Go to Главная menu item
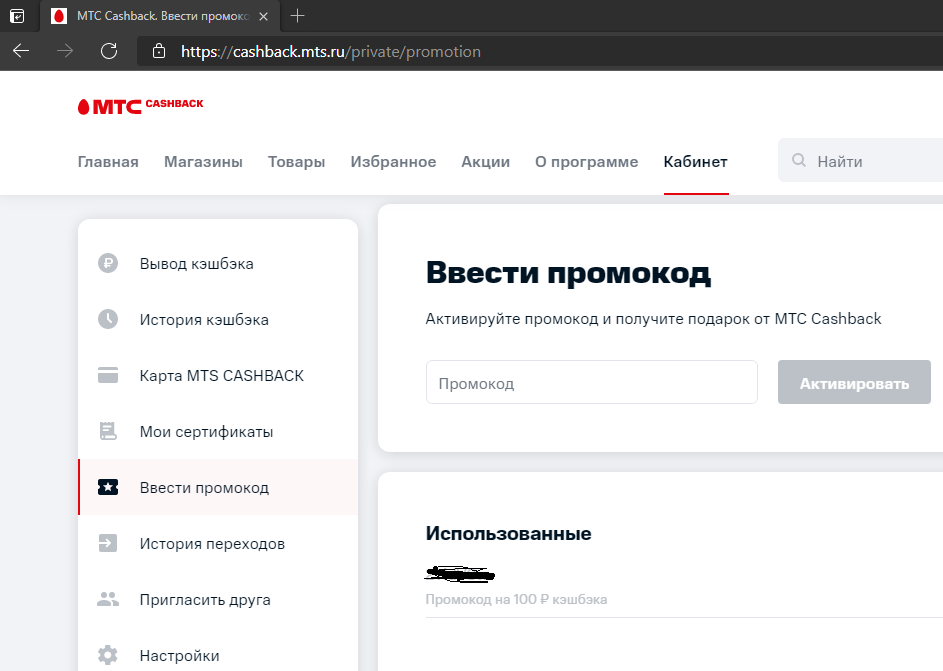This screenshot has height=671, width=943. [108, 162]
